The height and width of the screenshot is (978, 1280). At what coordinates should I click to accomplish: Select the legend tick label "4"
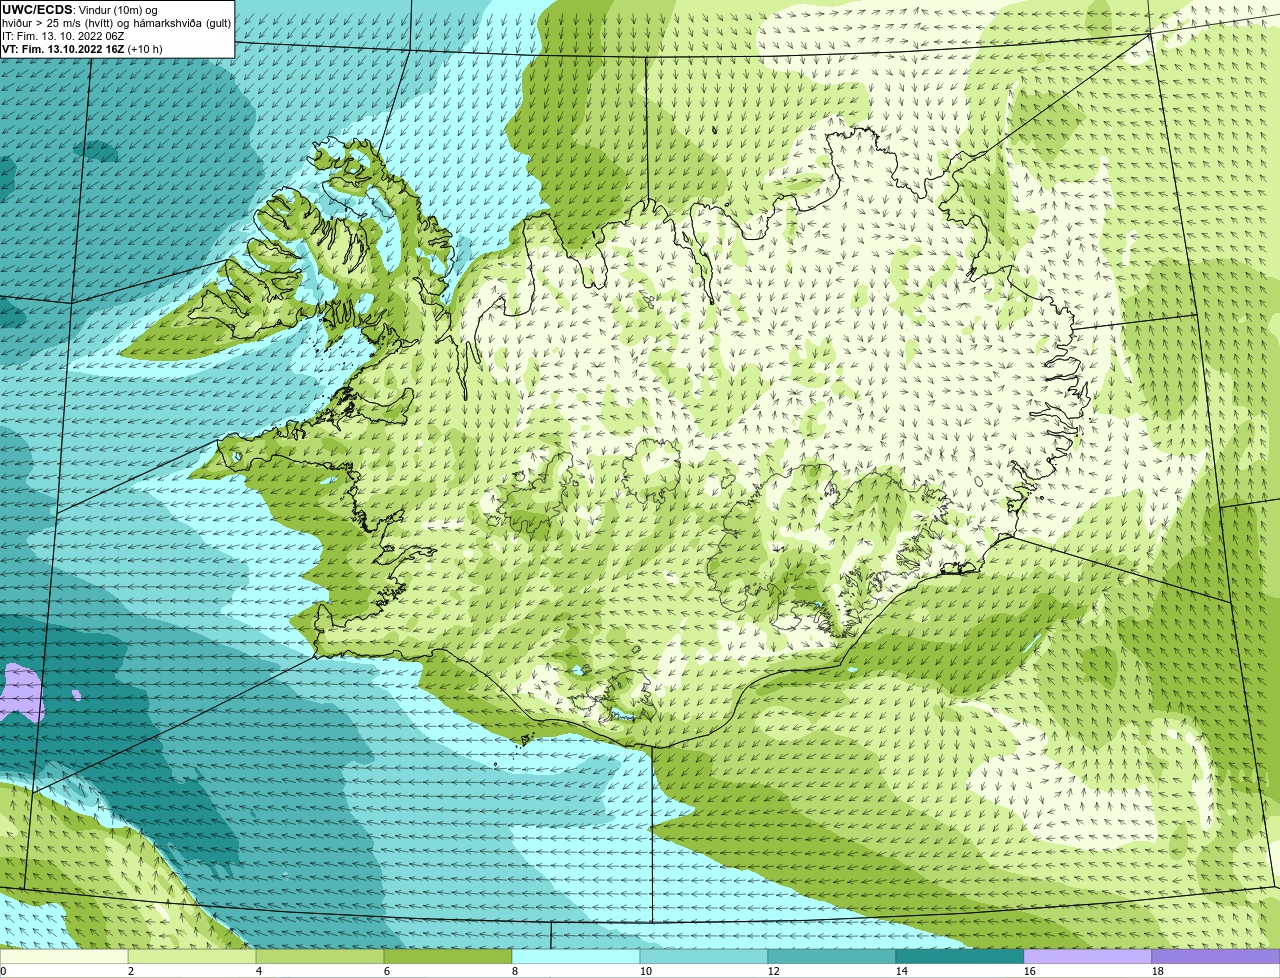click(x=259, y=971)
